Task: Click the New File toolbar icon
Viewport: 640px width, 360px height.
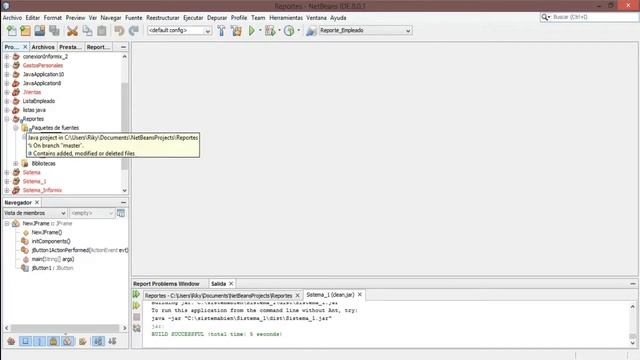Action: [x=11, y=31]
